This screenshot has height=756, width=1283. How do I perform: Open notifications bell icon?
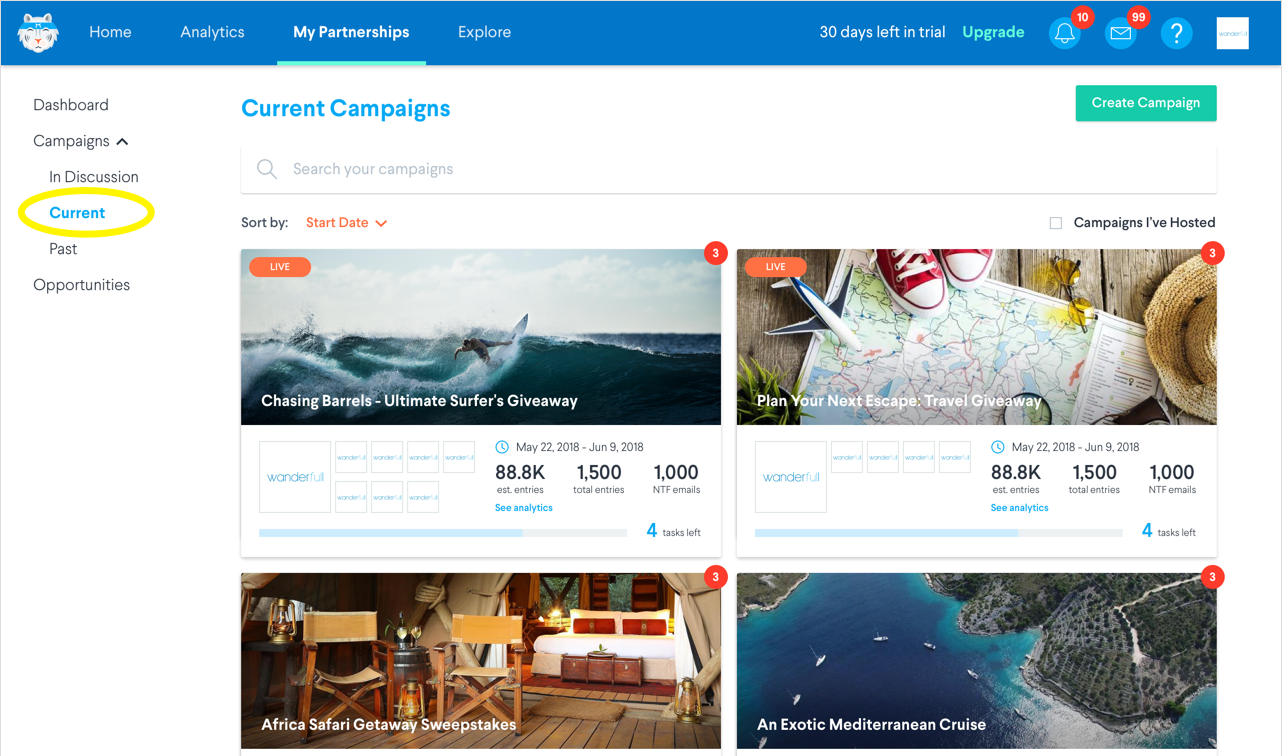pos(1065,33)
